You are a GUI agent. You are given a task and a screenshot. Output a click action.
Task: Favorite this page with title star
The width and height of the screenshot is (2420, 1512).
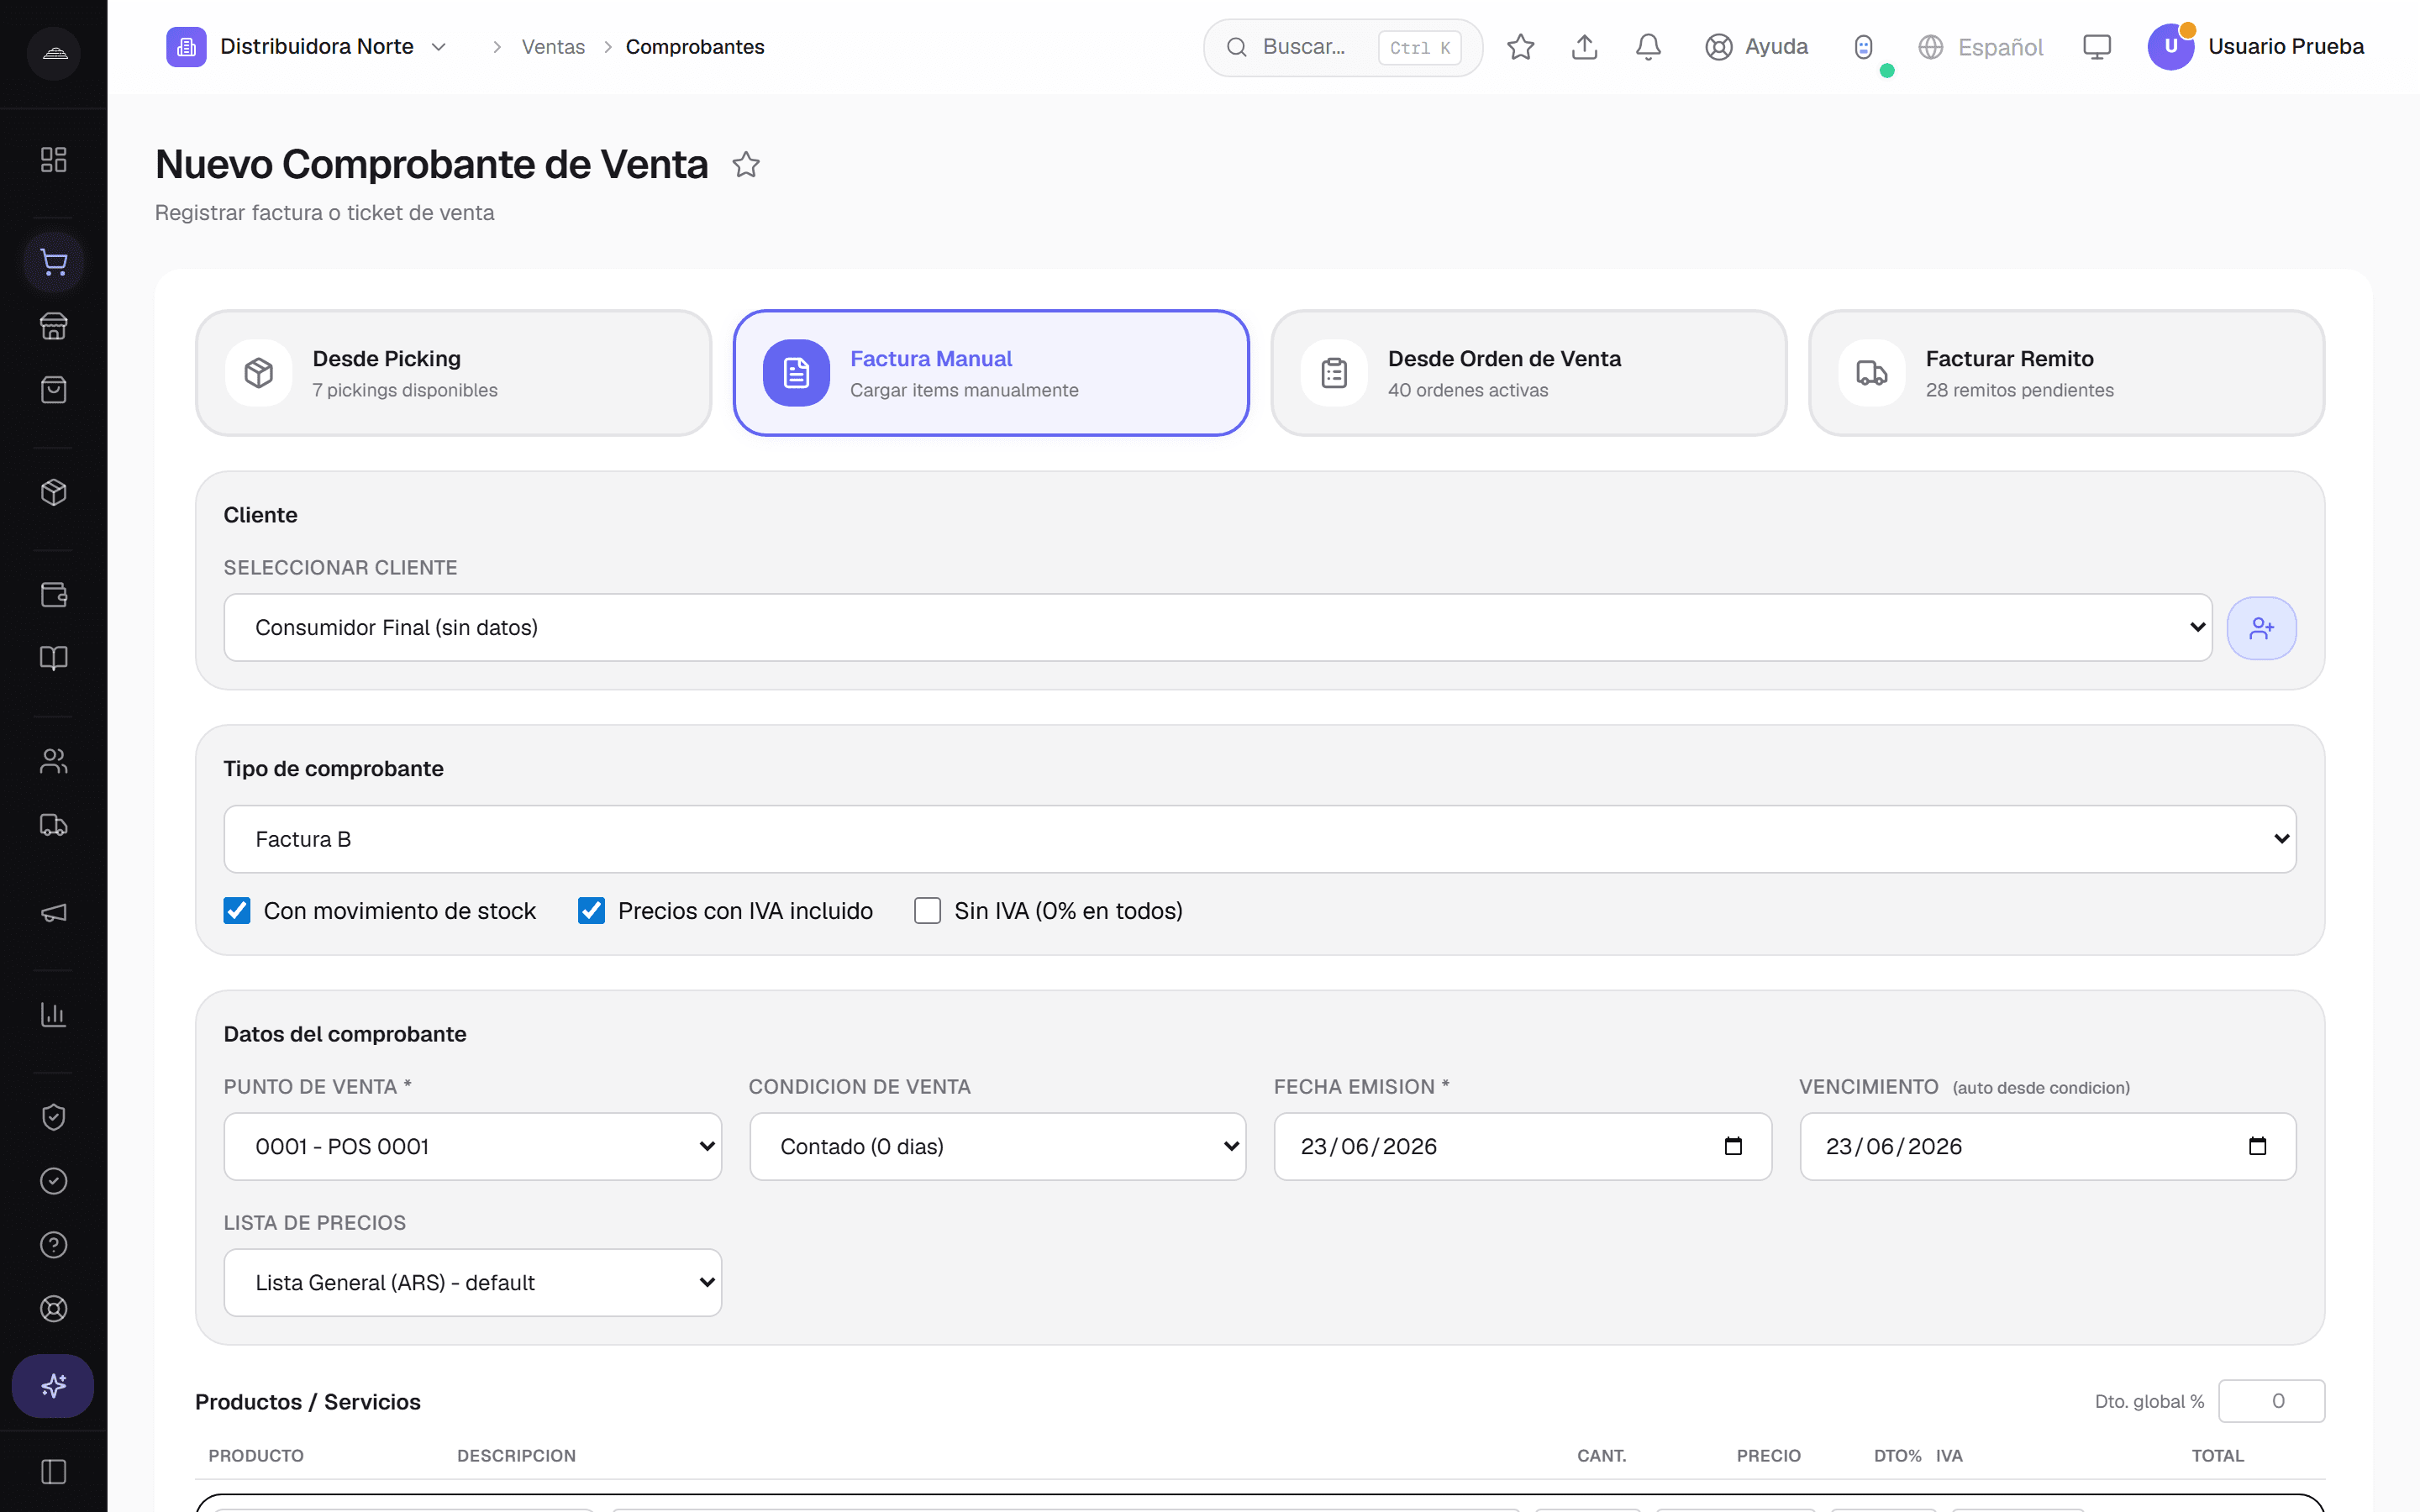[x=746, y=164]
